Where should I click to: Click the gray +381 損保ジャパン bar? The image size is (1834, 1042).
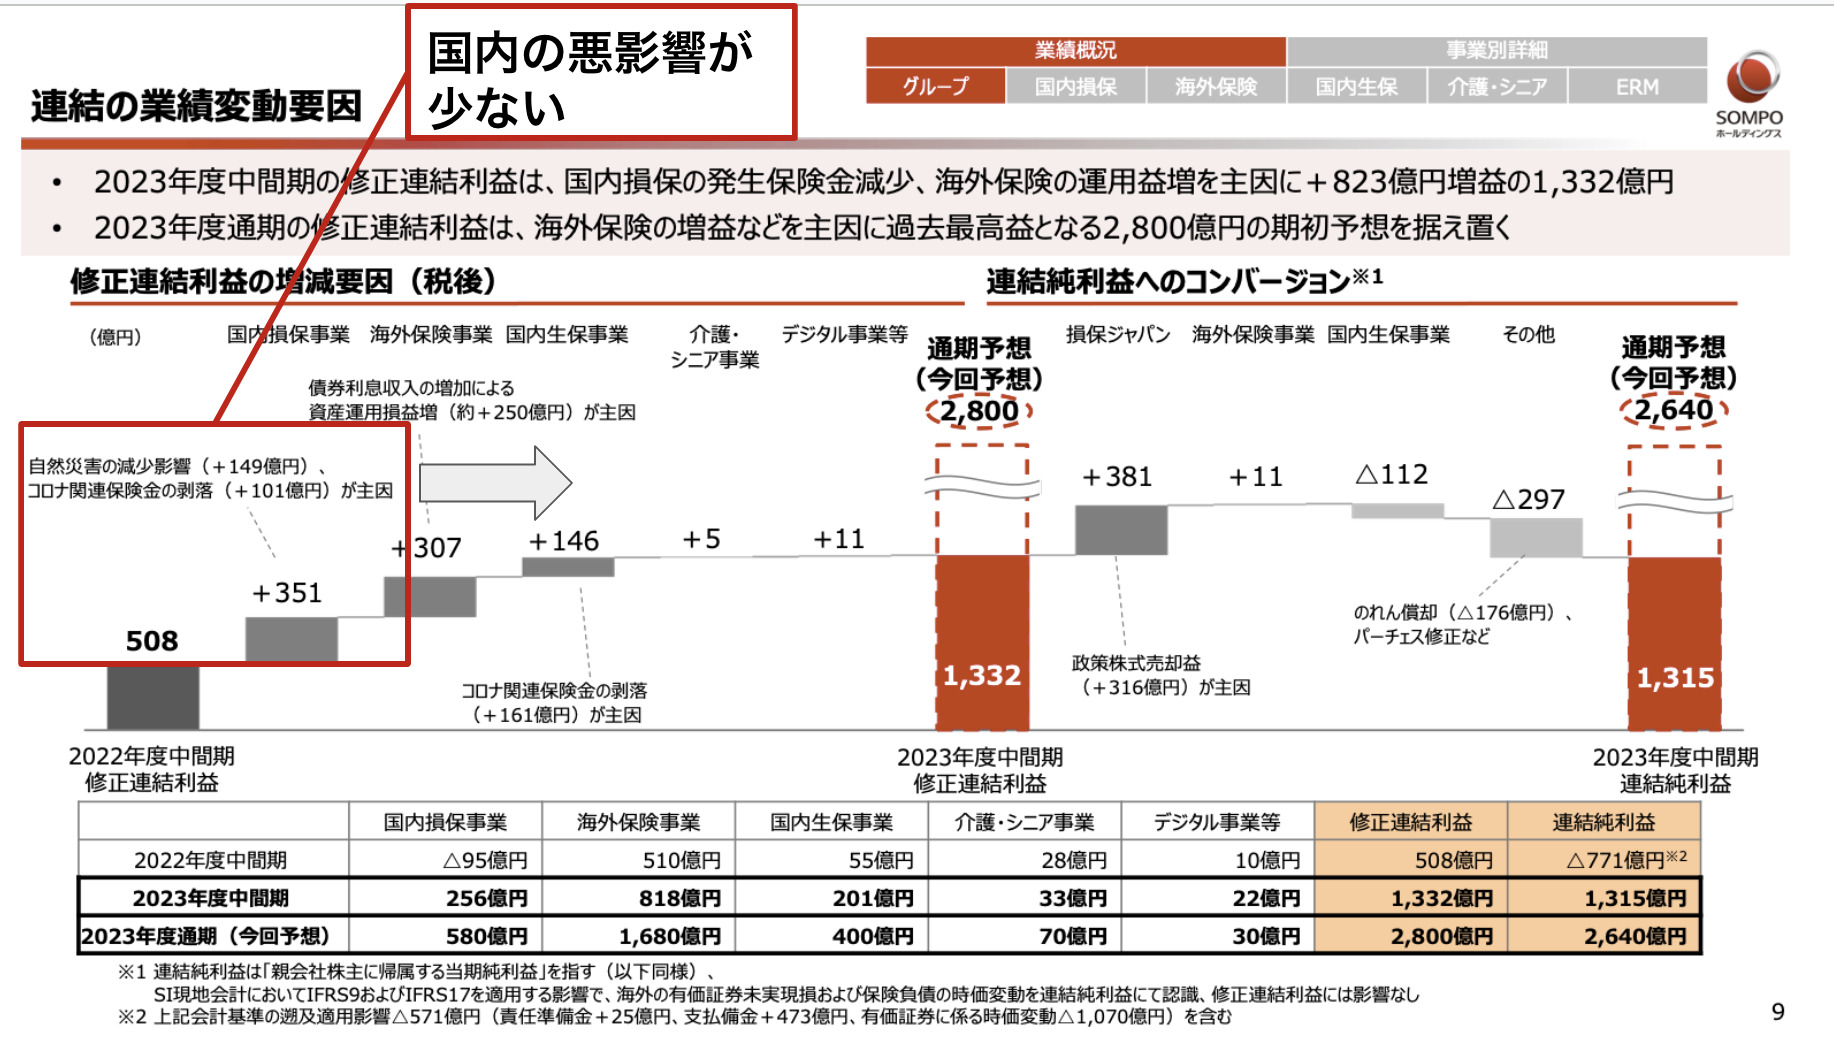(1120, 530)
